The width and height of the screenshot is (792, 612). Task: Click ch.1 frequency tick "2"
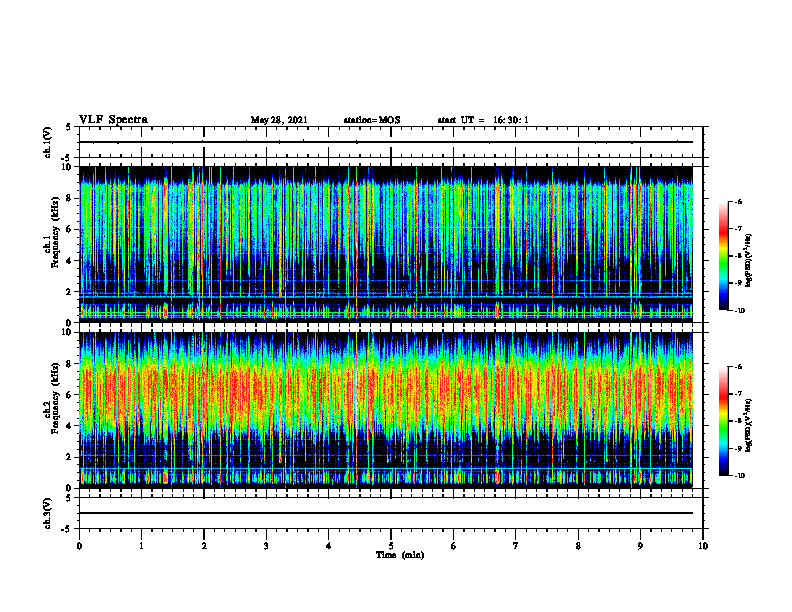70,292
